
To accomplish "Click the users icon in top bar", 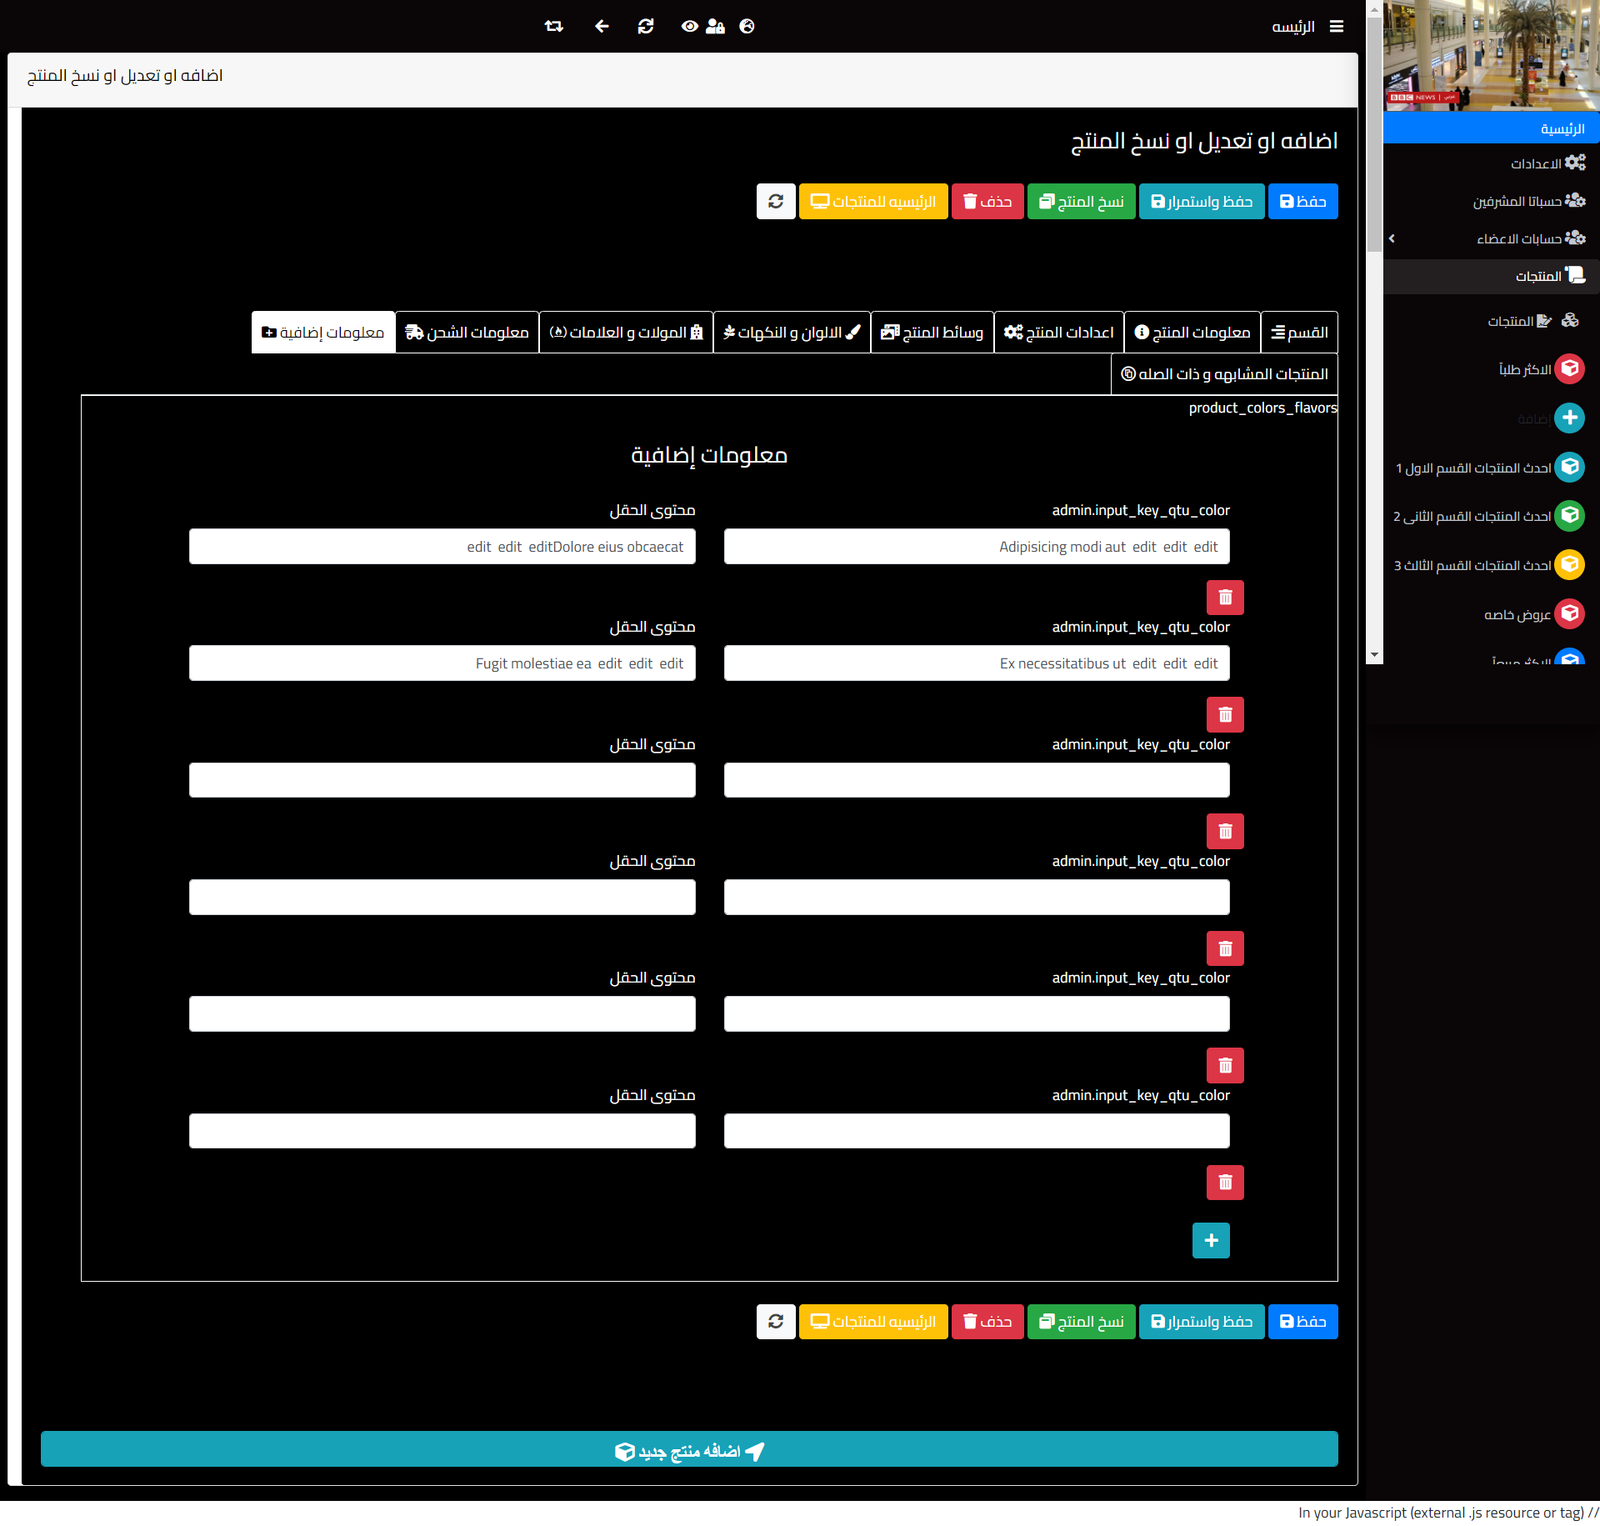I will tap(715, 27).
